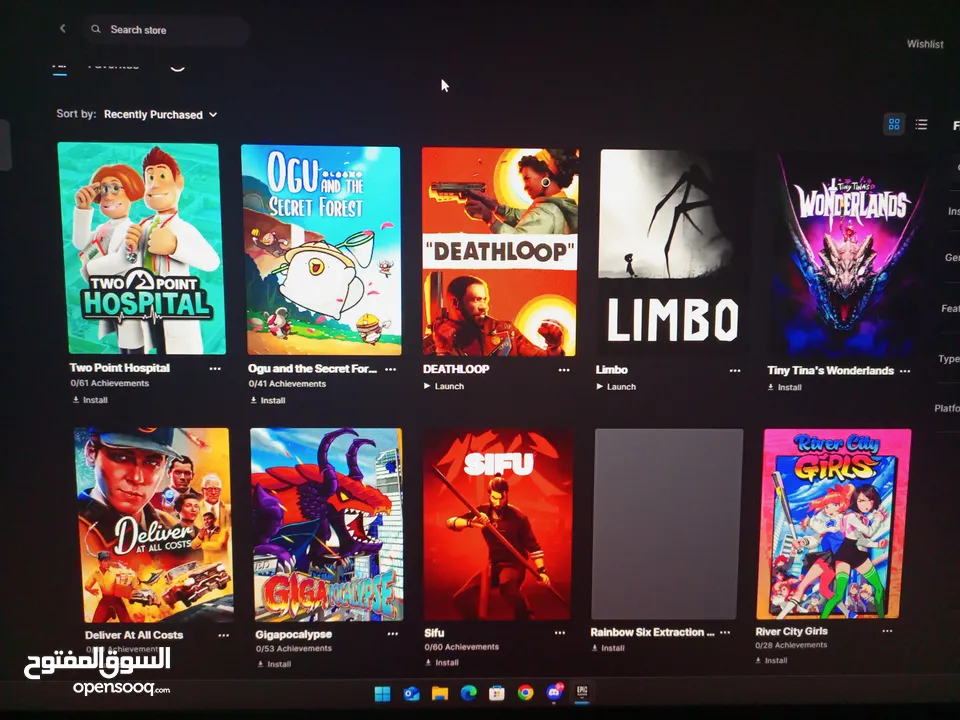960x720 pixels.
Task: Click the Gigapocalypse title text
Action: (x=294, y=634)
